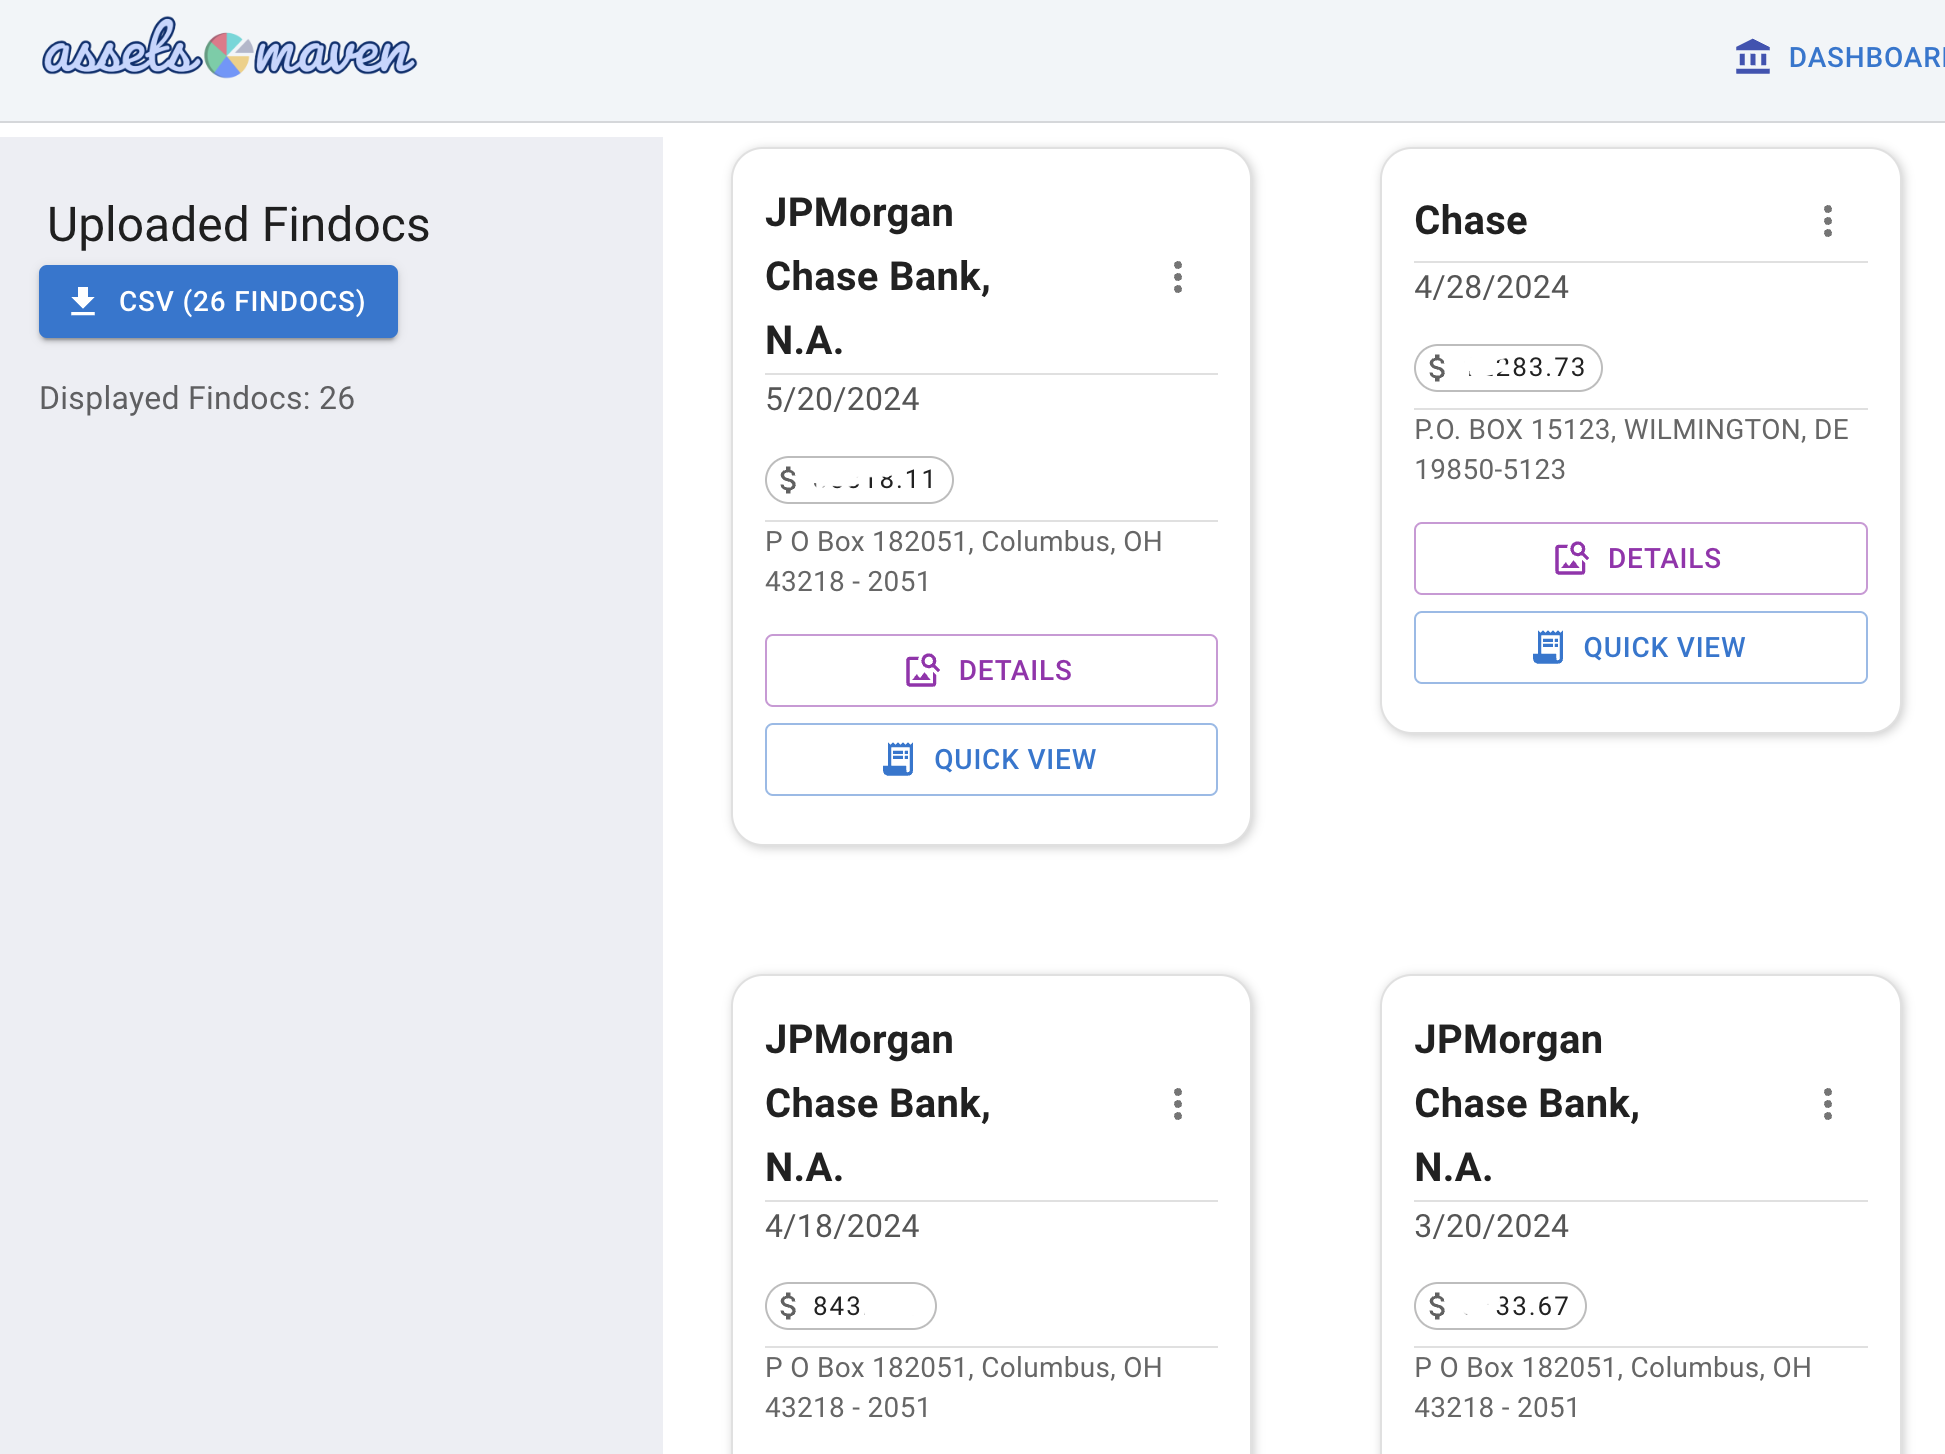This screenshot has height=1454, width=1945.
Task: Click Details on the Chase 4/28/2024 card
Action: tap(1640, 558)
